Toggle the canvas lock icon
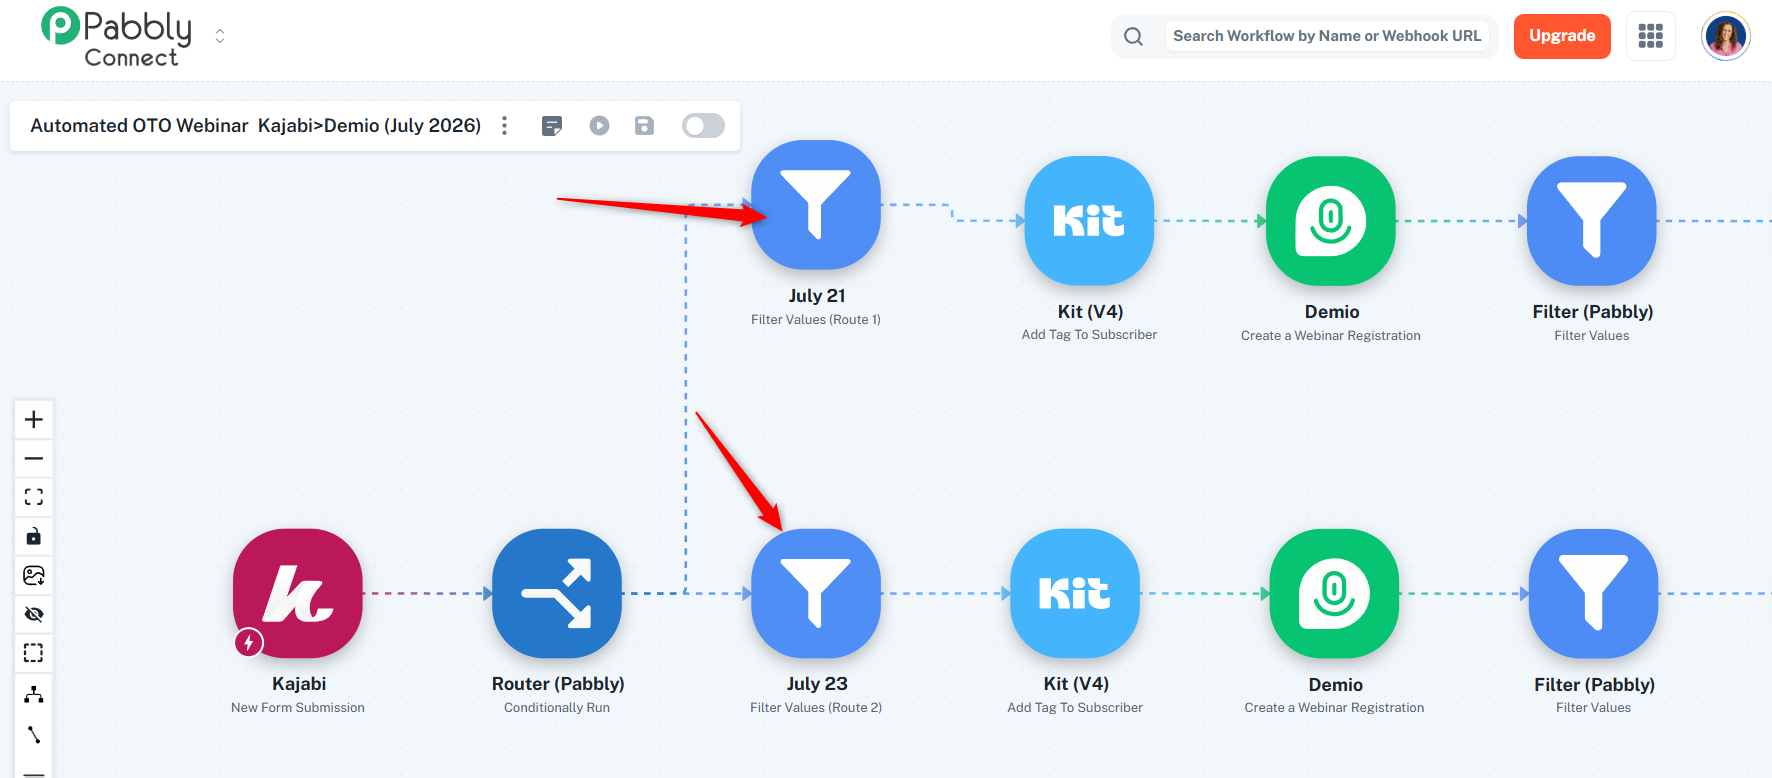The image size is (1772, 778). 34,536
